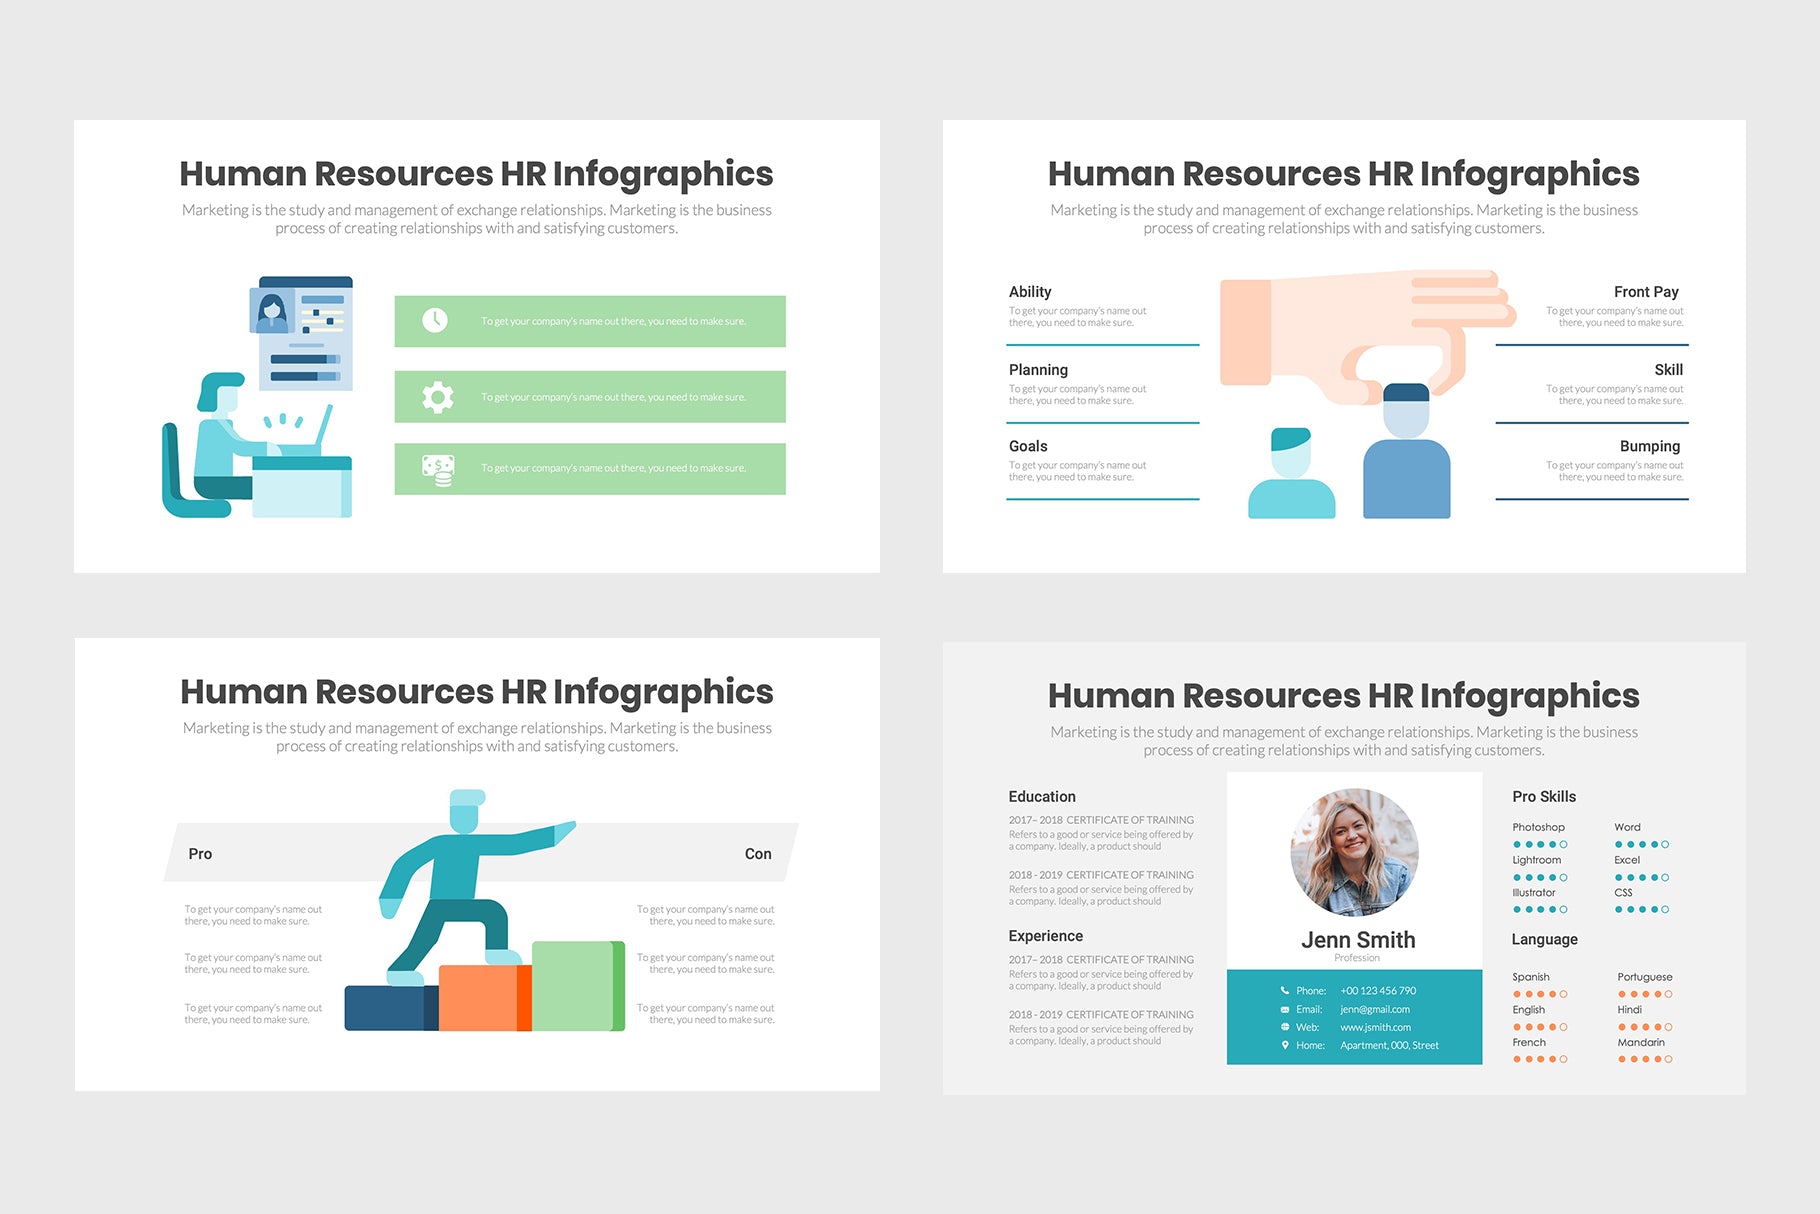Viewport: 1820px width, 1214px height.
Task: Open the www.jsmith.com link
Action: tap(1375, 1027)
